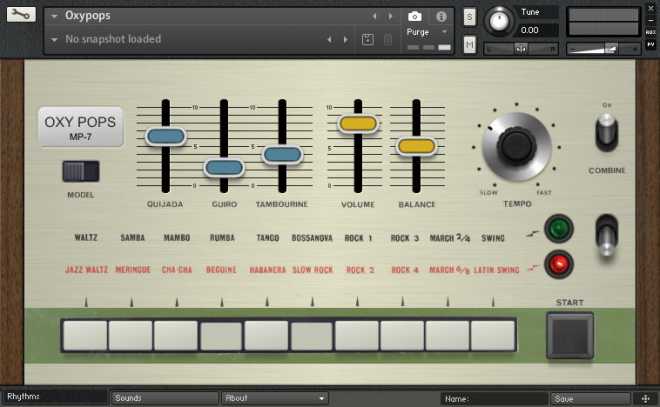Mute the instrument with M button

tap(470, 45)
